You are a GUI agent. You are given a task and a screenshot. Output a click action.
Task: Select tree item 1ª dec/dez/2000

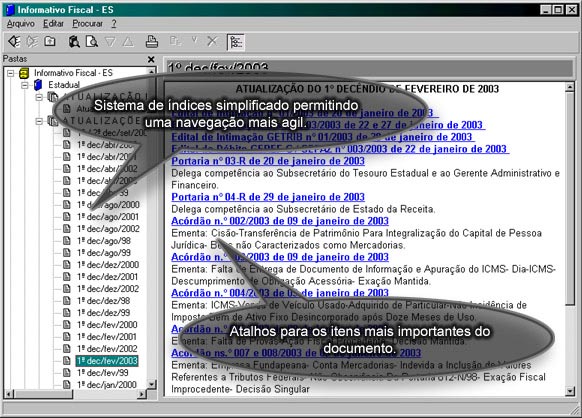pyautogui.click(x=108, y=264)
